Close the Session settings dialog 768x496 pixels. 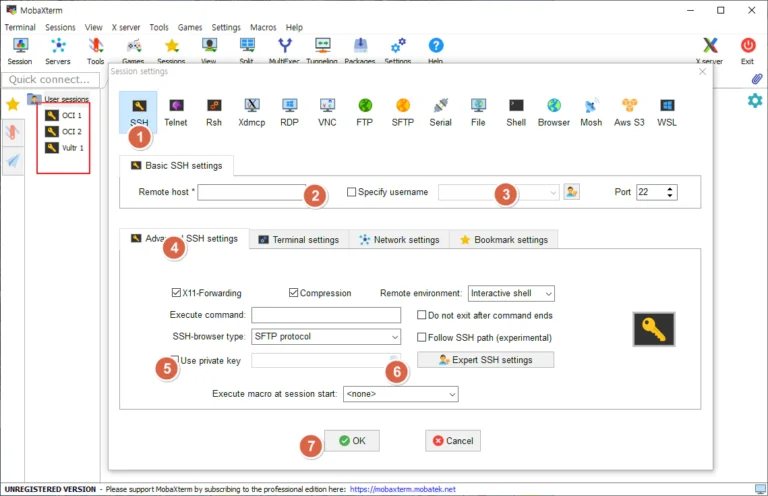pos(702,71)
